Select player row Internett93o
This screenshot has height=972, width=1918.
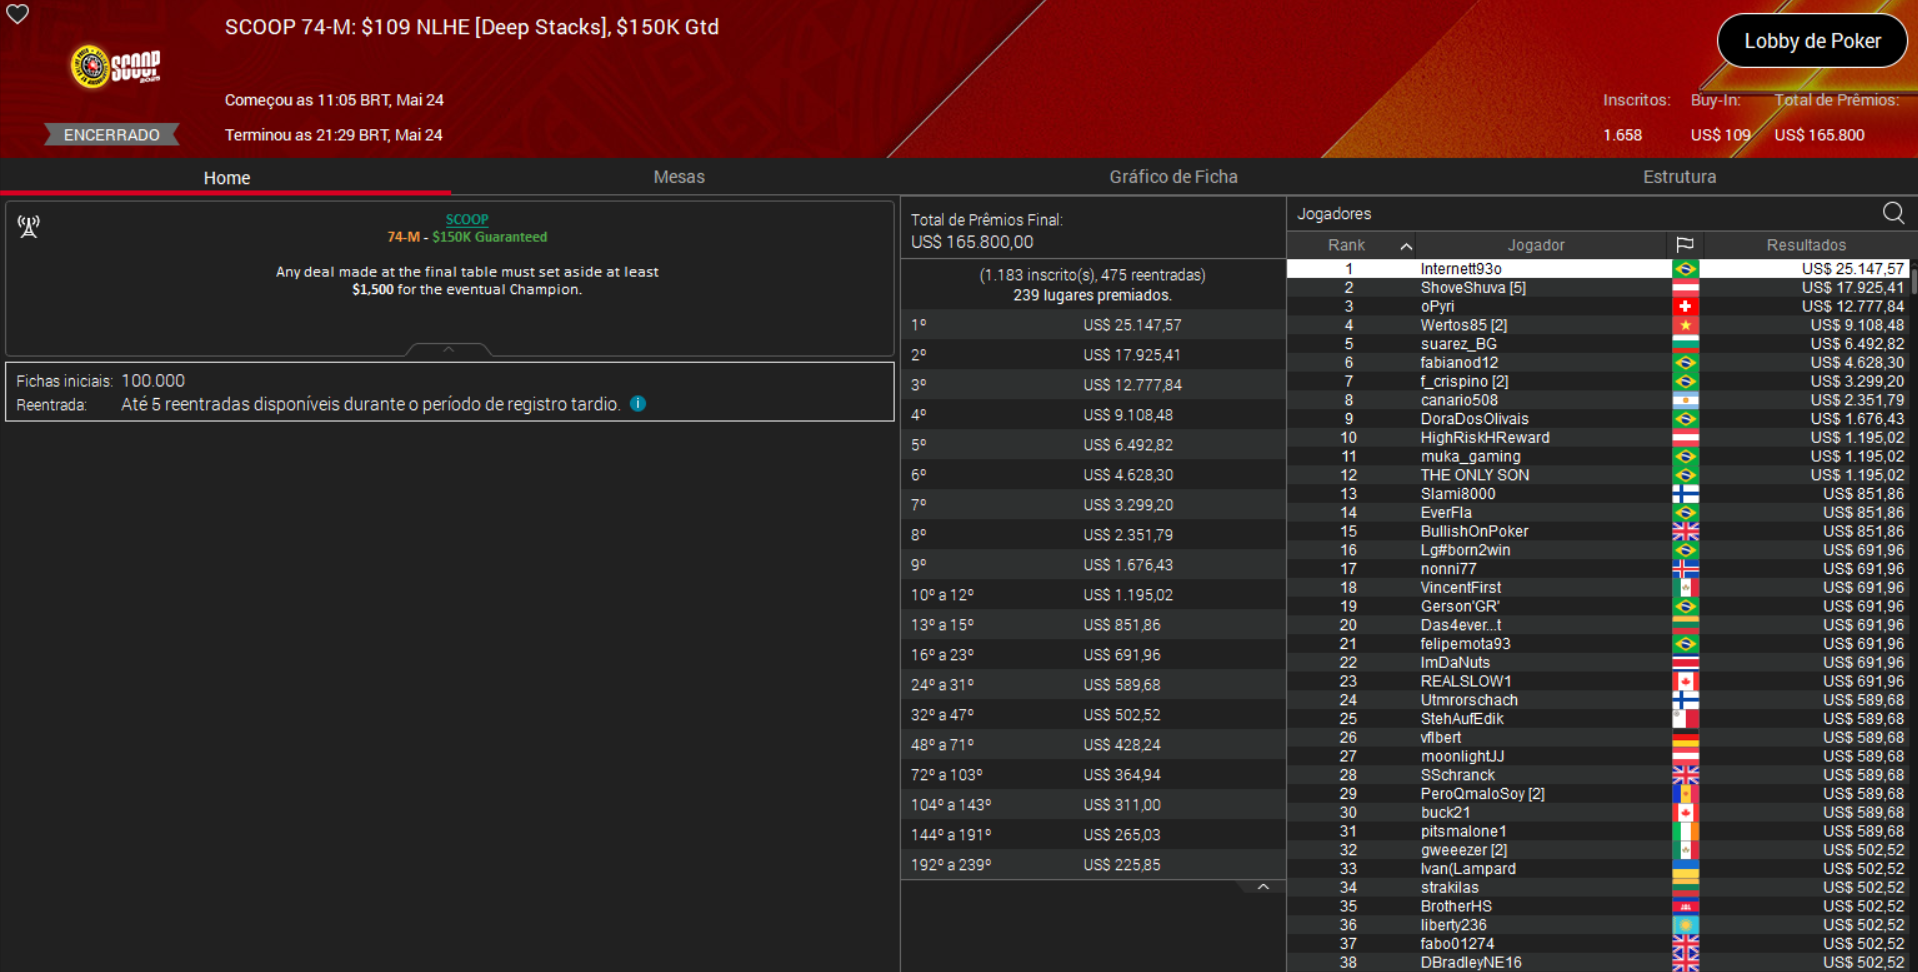[x=1597, y=269]
